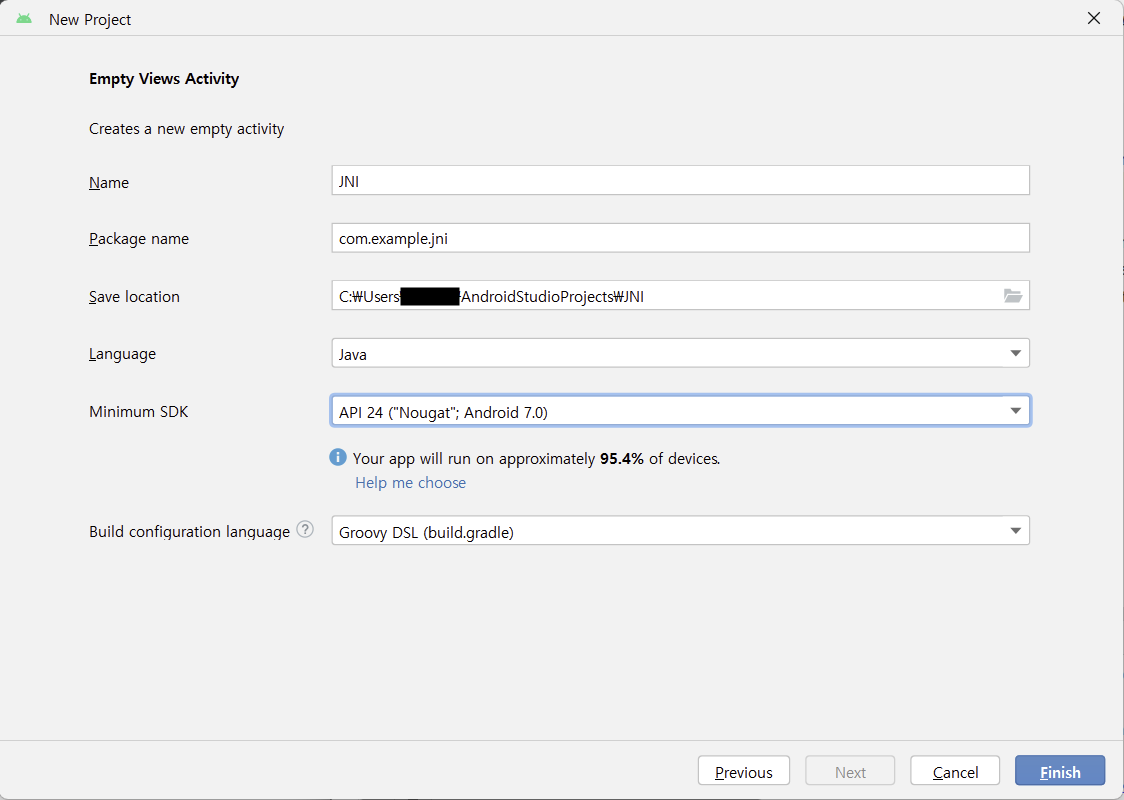Click the Minimum SDK label
The image size is (1124, 800).
point(138,411)
